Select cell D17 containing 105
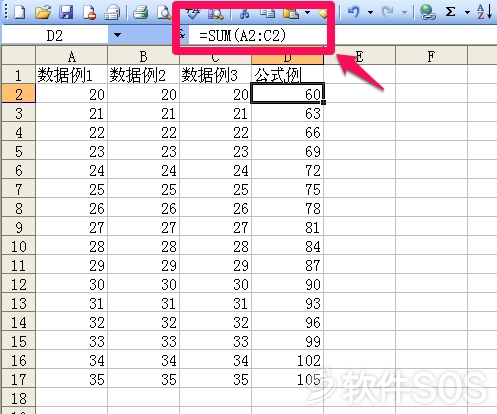 287,379
